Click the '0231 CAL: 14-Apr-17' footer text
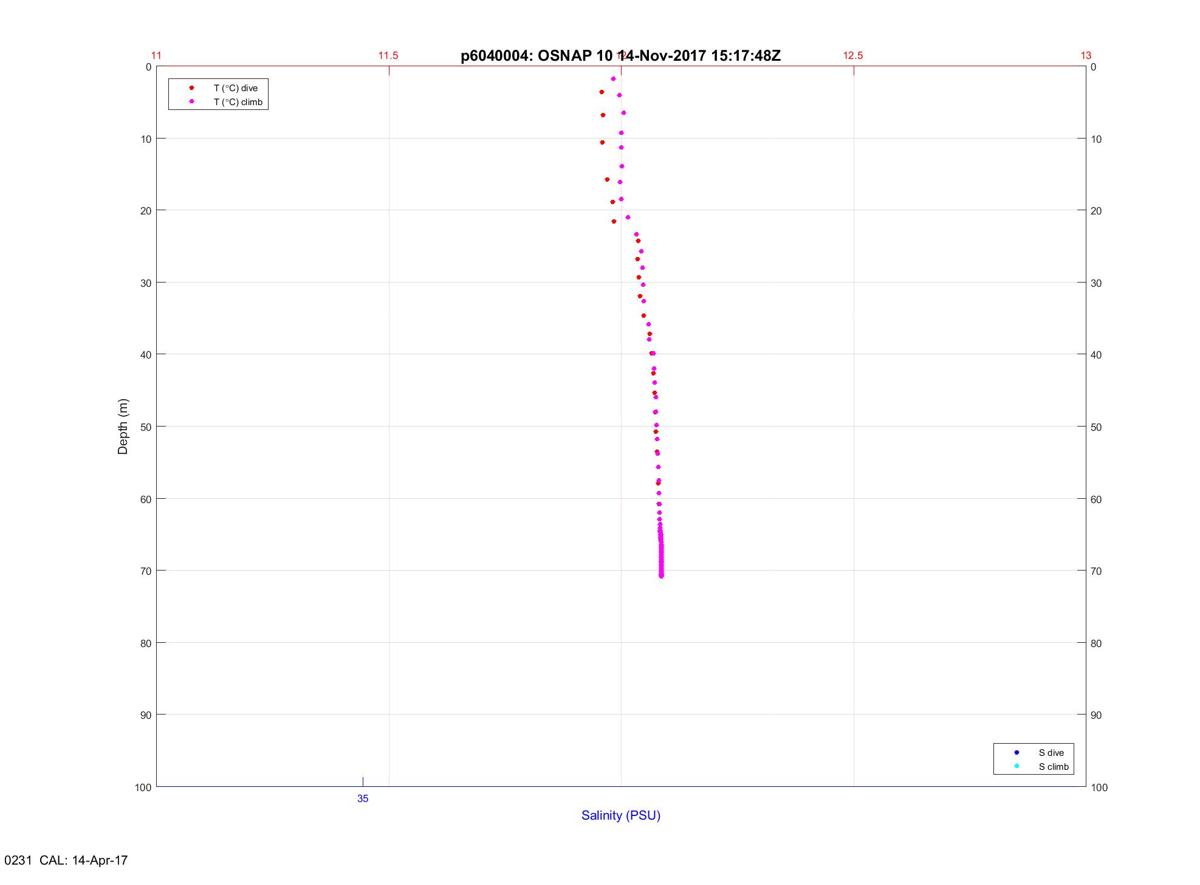The image size is (1200, 885). [67, 861]
